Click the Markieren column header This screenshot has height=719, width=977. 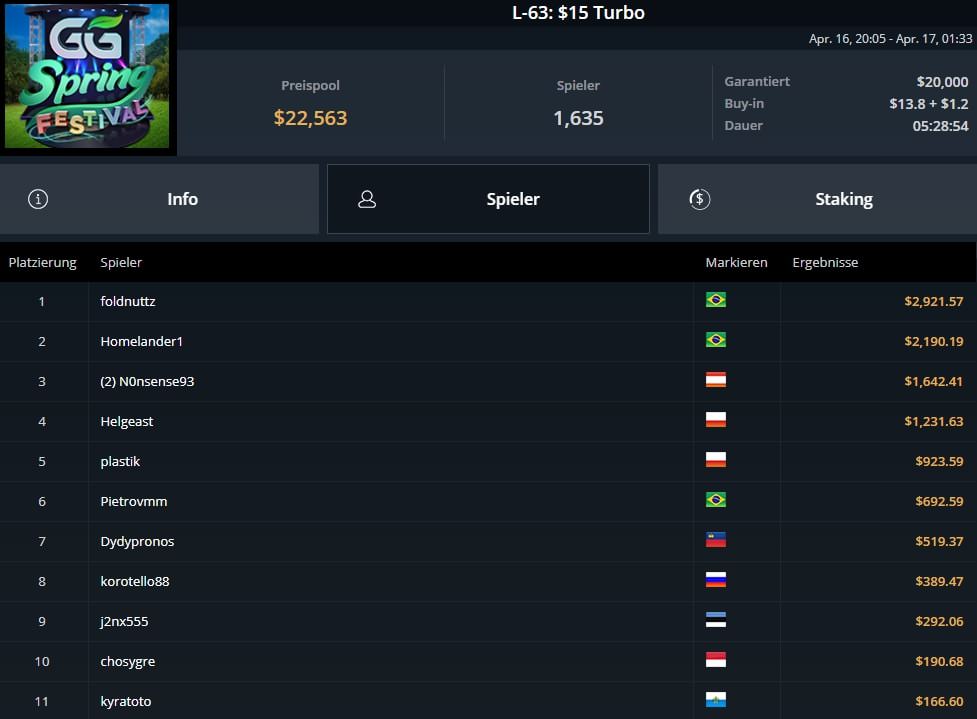736,262
